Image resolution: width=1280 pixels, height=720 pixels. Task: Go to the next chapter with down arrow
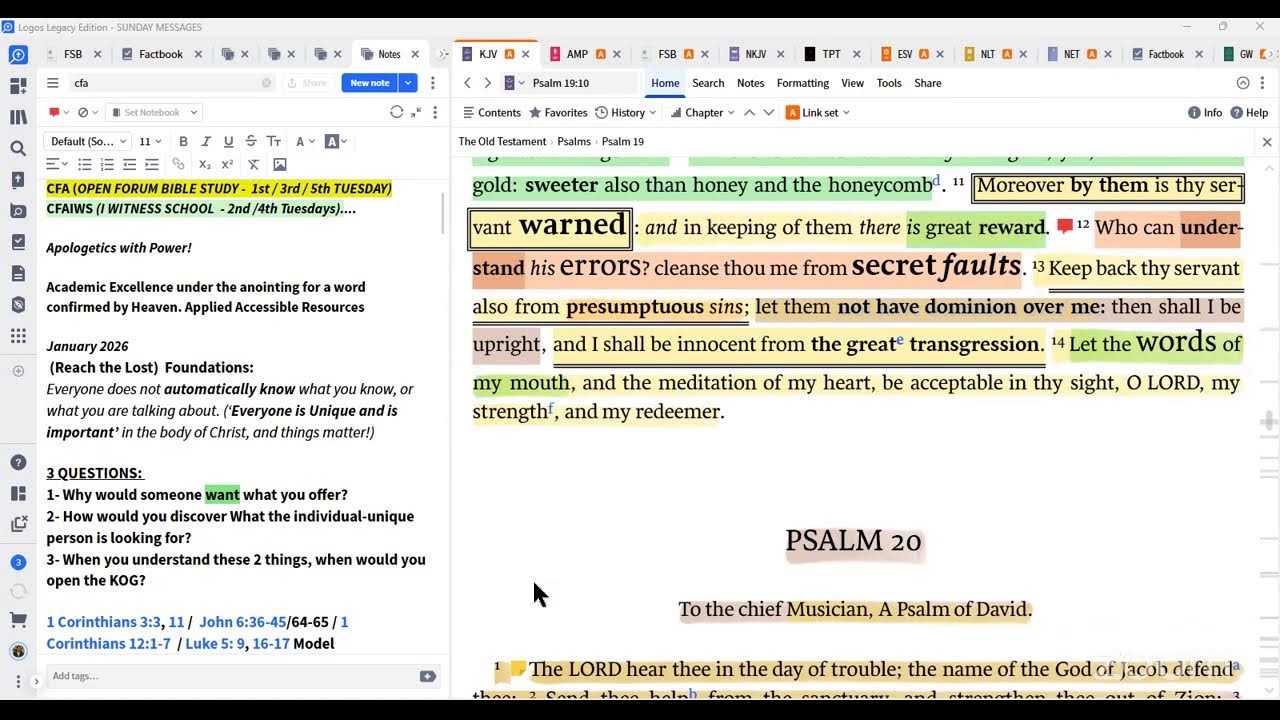coord(768,112)
